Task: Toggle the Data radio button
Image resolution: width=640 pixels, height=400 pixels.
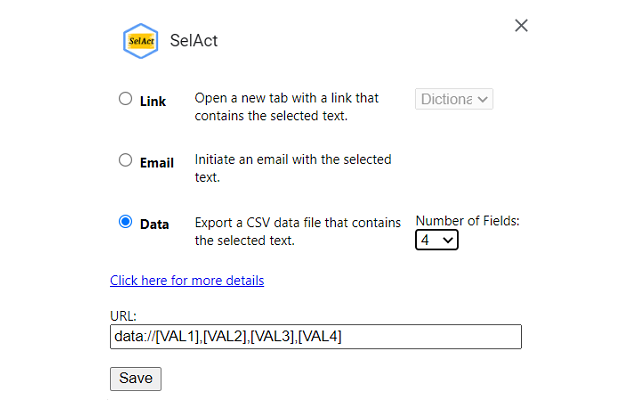Action: coord(125,222)
